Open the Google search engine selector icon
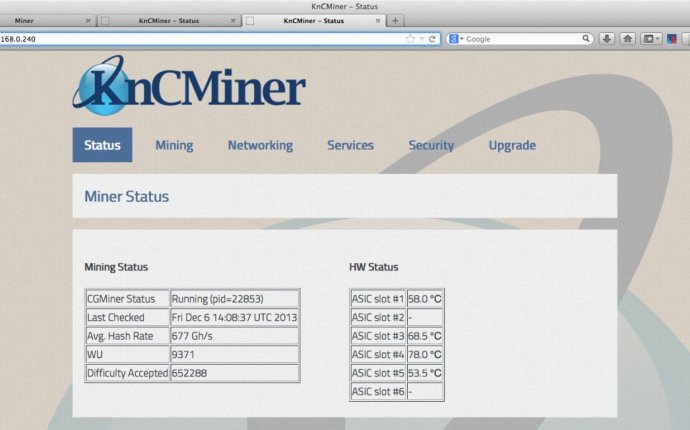The image size is (690, 430). (x=456, y=39)
